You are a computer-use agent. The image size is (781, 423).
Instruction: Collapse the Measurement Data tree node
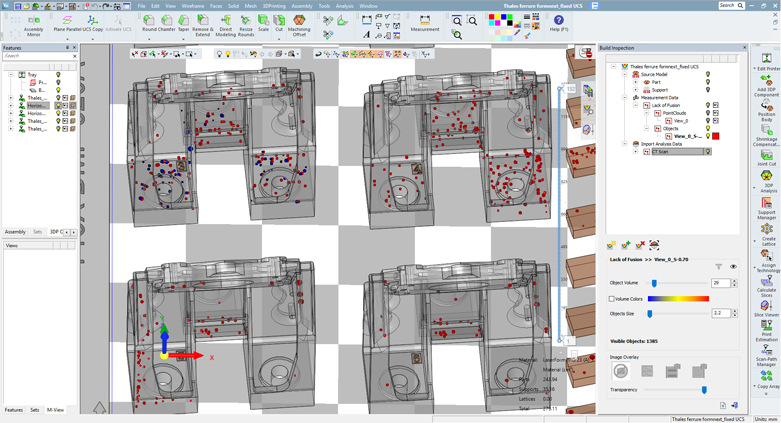pos(625,98)
